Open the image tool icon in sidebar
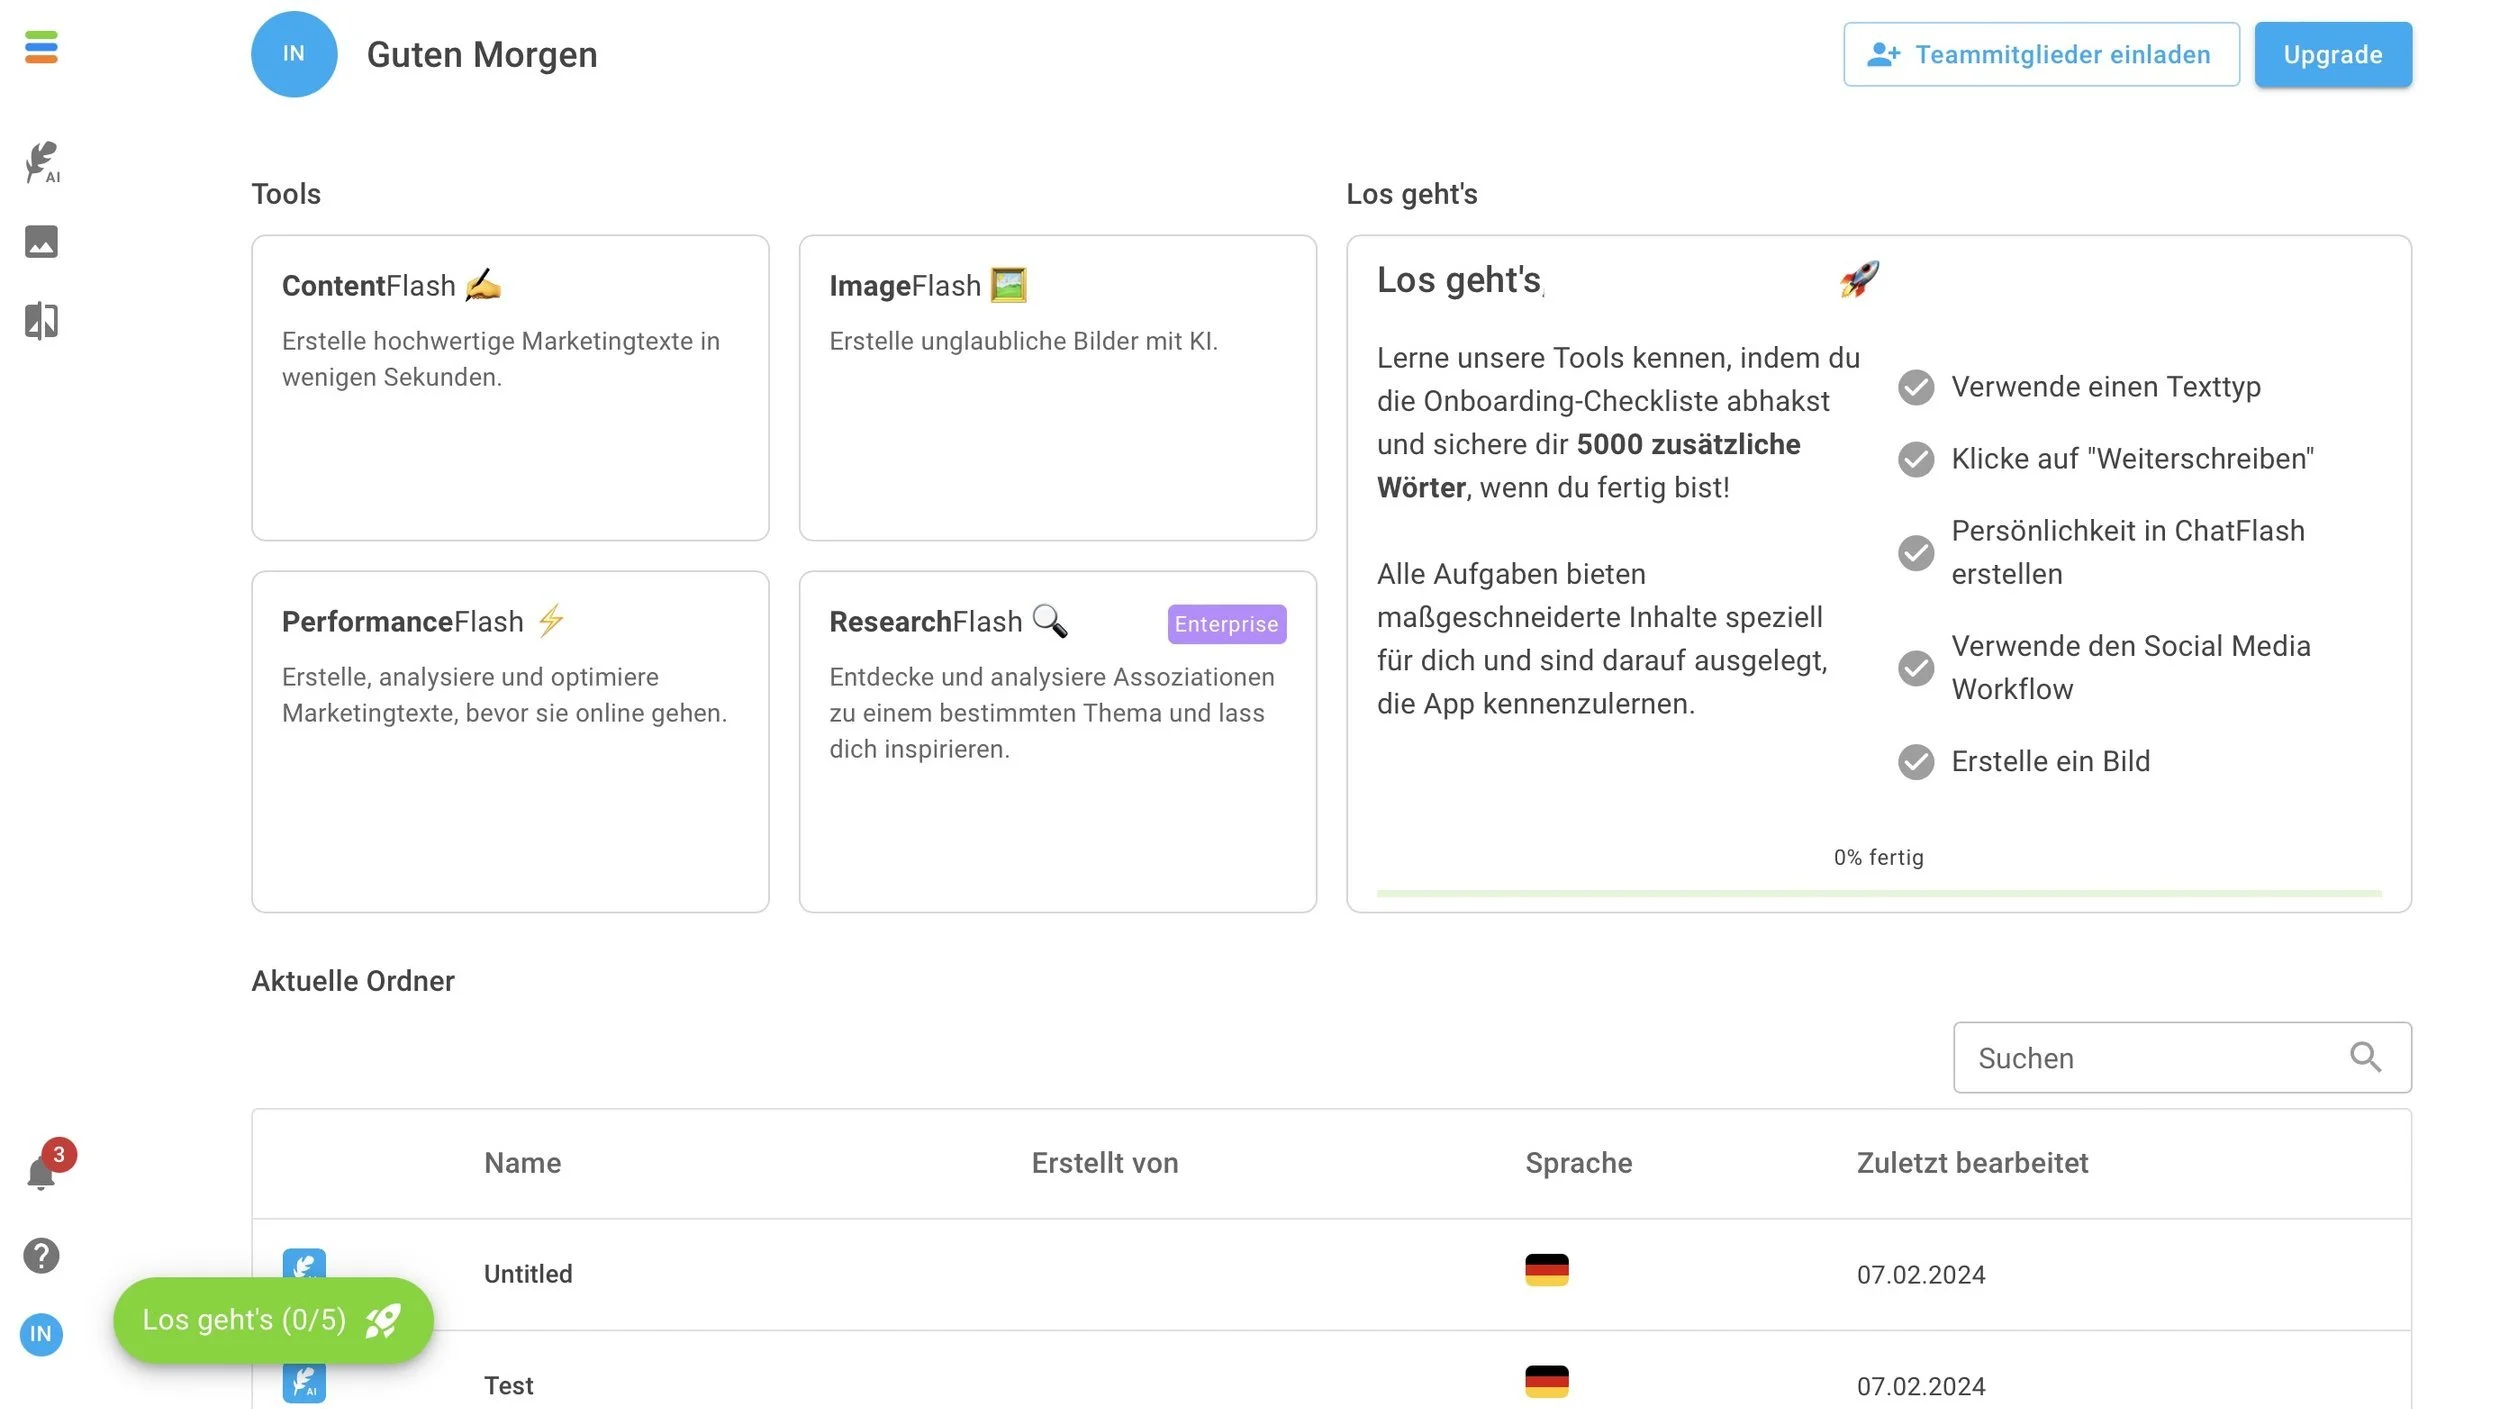 [x=41, y=241]
